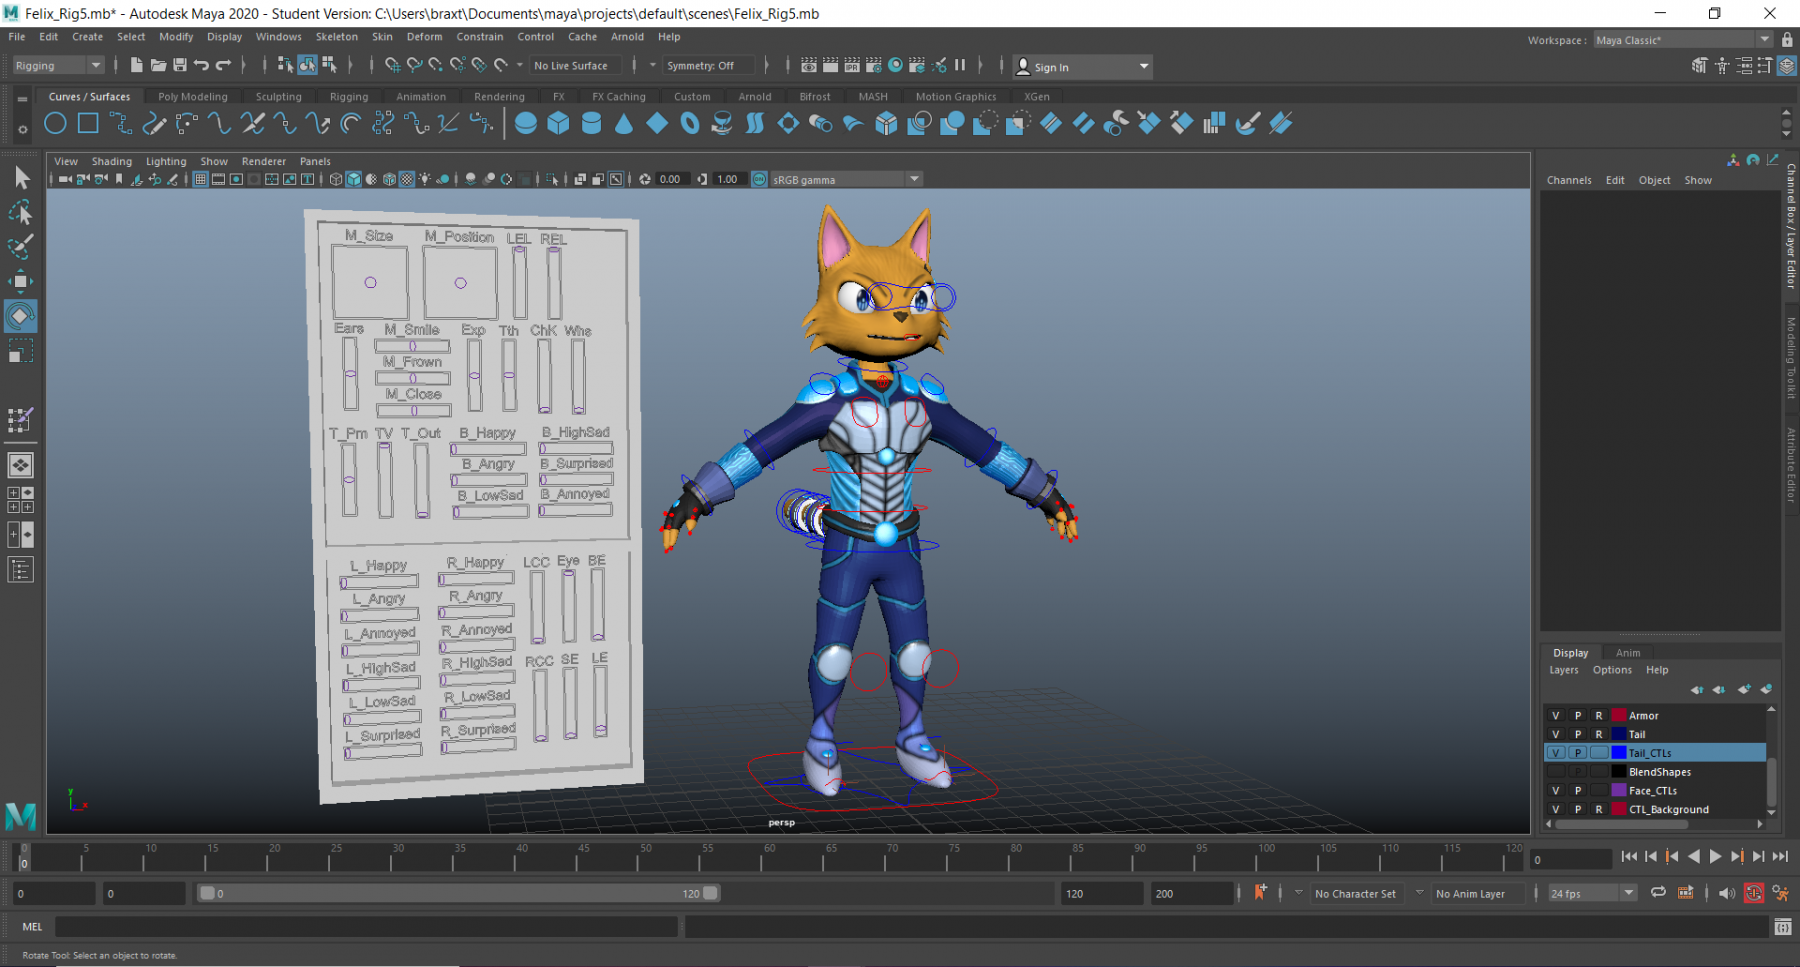Toggle the R display type on Armor layer
The height and width of the screenshot is (967, 1800).
(1599, 715)
